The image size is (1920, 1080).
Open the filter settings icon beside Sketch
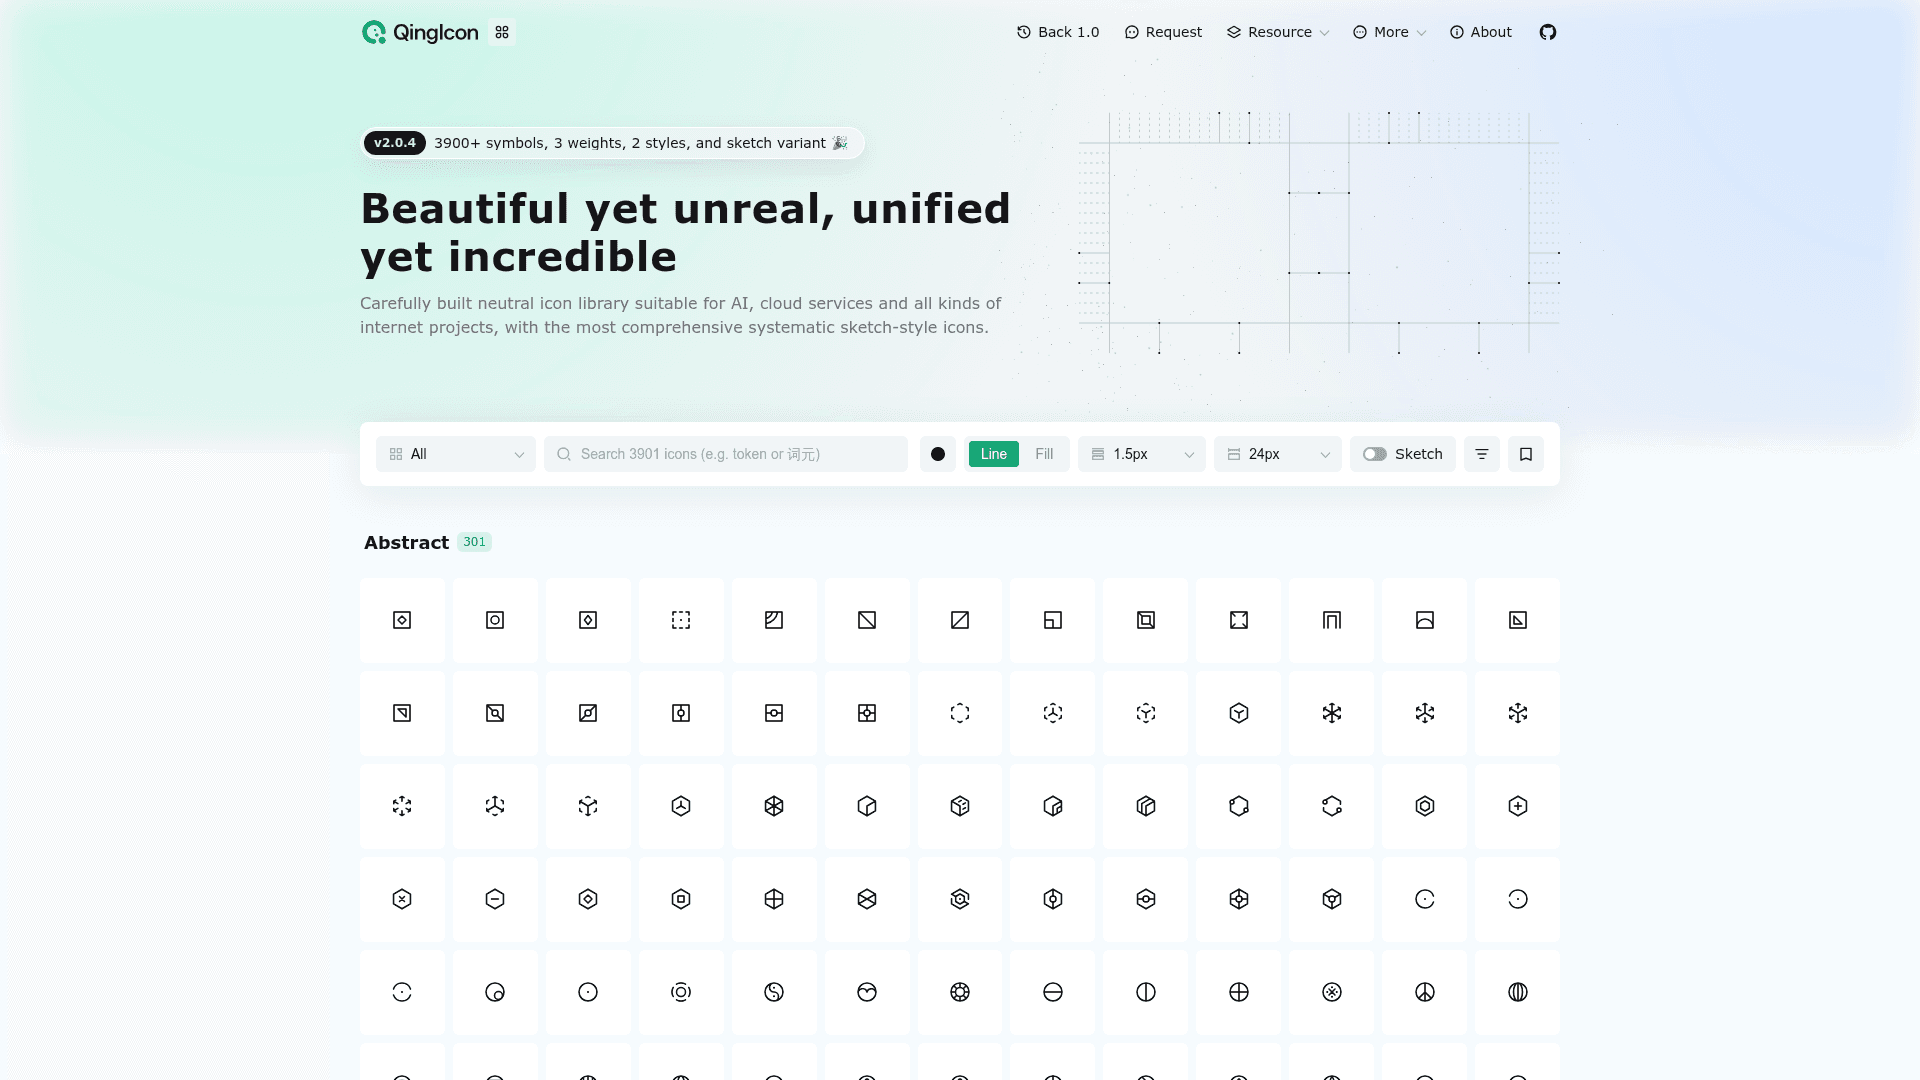(x=1482, y=454)
